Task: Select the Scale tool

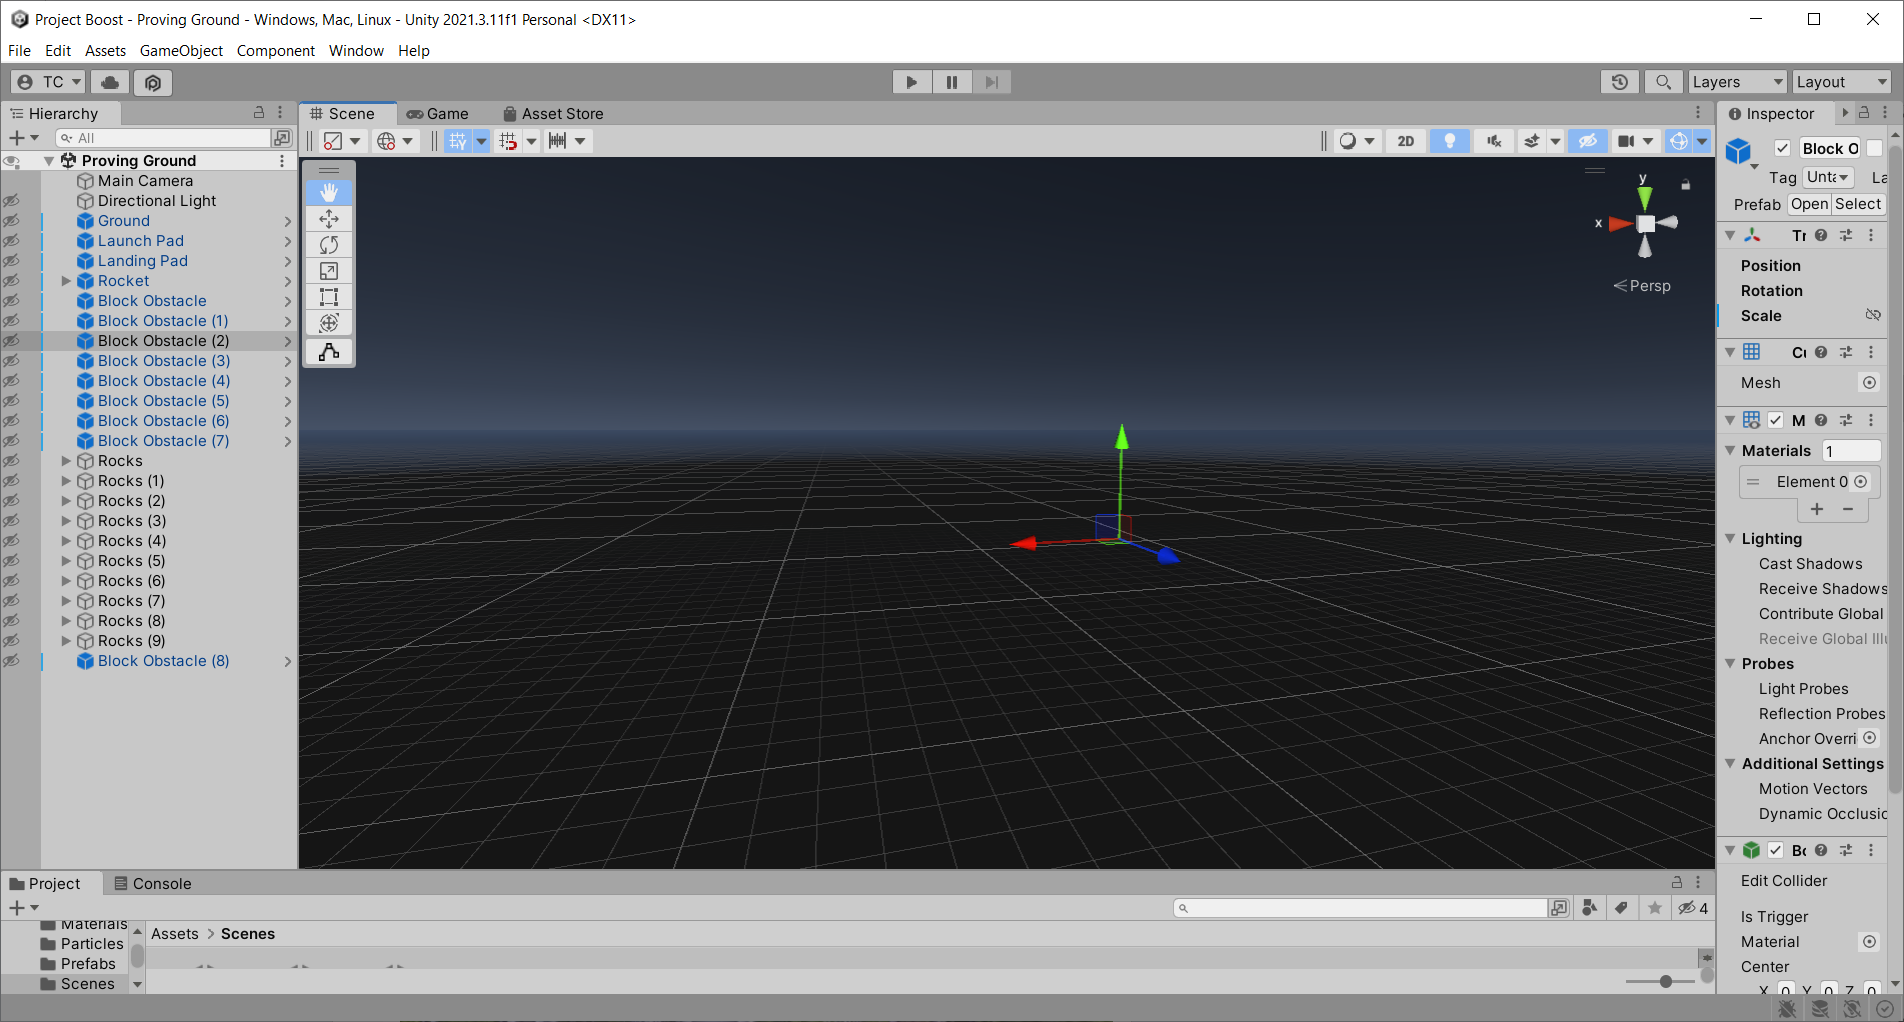Action: pyautogui.click(x=329, y=270)
